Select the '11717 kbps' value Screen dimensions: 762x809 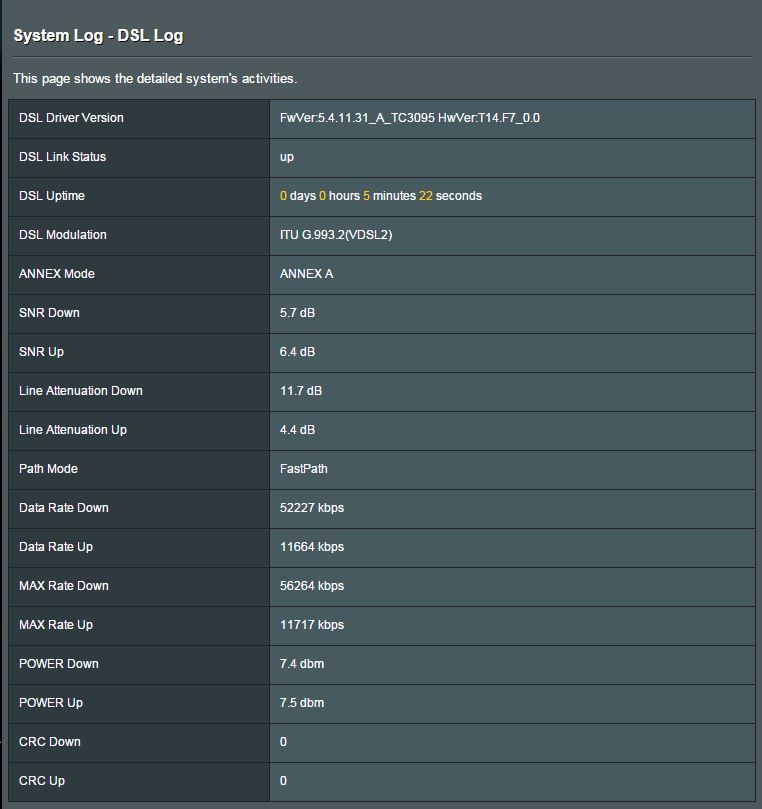tap(312, 625)
